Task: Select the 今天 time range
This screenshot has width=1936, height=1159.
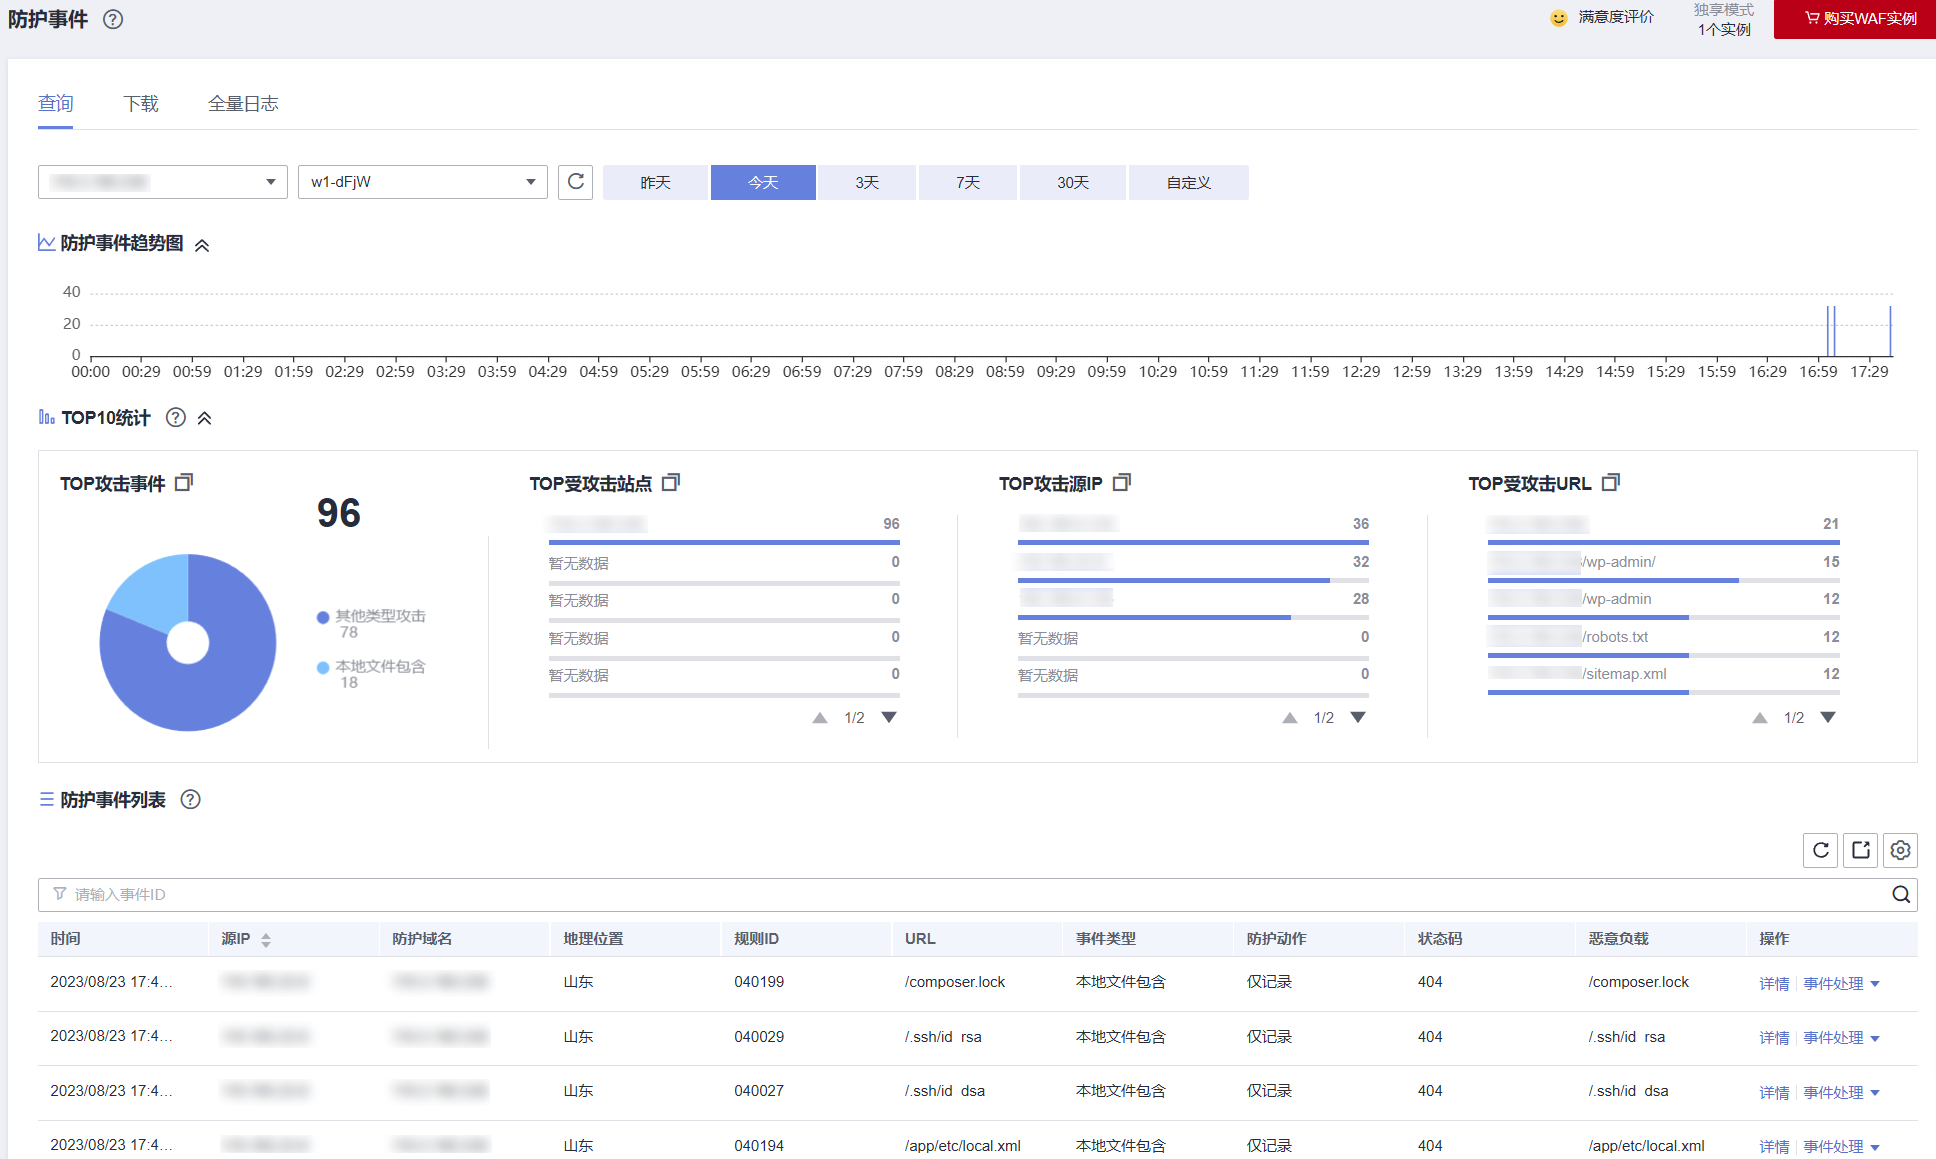Action: pyautogui.click(x=763, y=183)
